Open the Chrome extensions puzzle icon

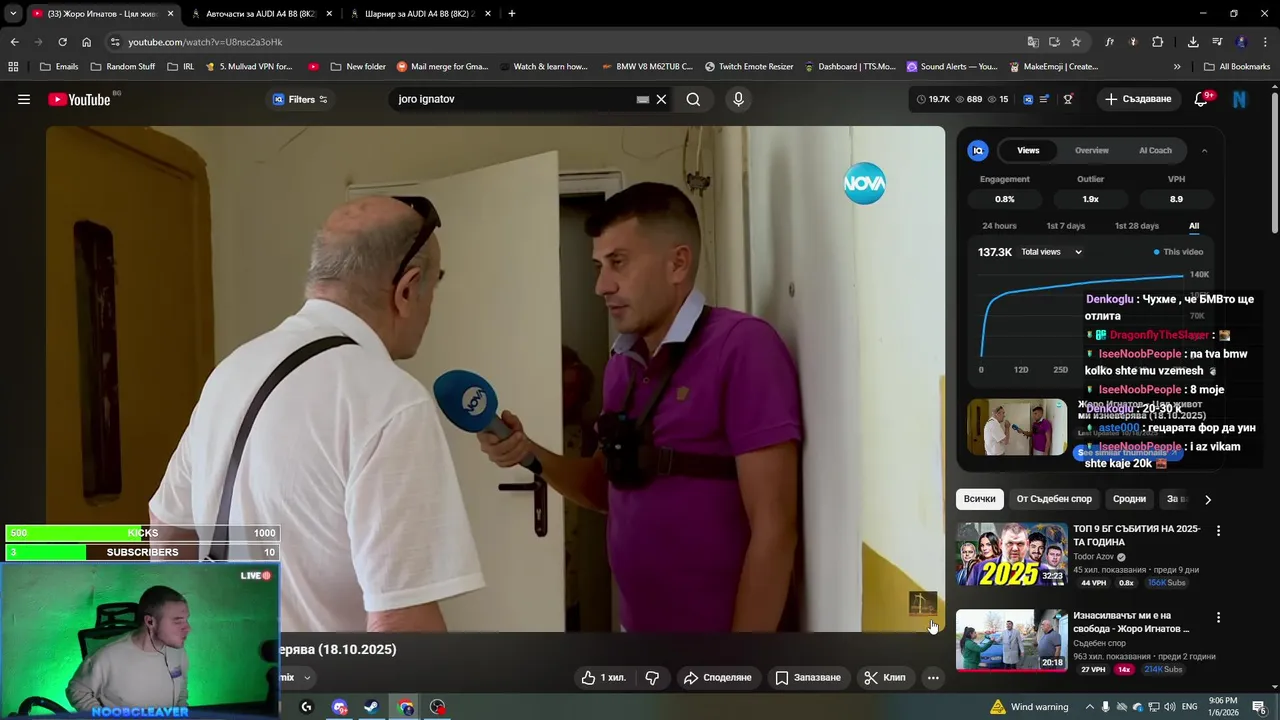coord(1157,42)
